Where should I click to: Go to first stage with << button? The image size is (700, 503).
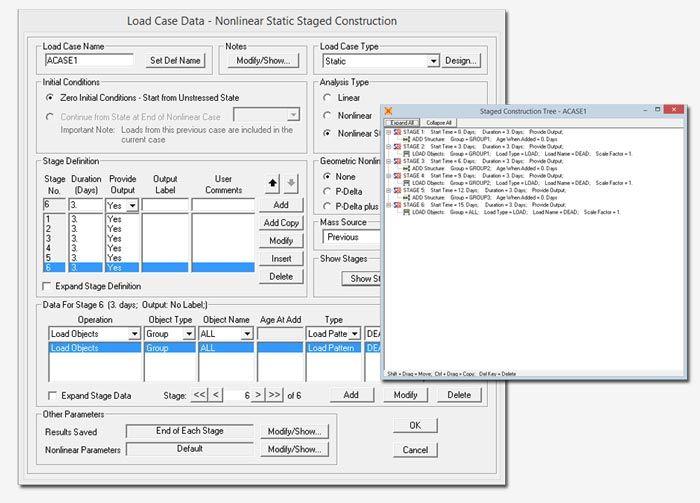tap(200, 395)
